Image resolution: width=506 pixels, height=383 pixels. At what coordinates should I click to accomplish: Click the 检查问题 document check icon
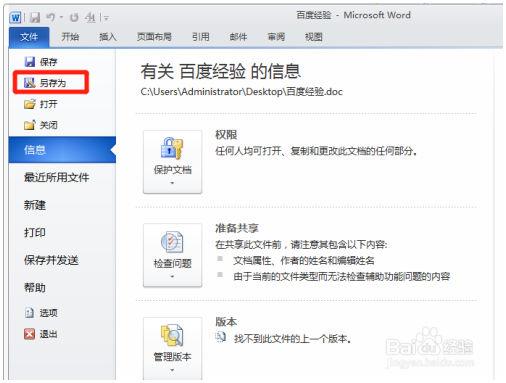[172, 242]
